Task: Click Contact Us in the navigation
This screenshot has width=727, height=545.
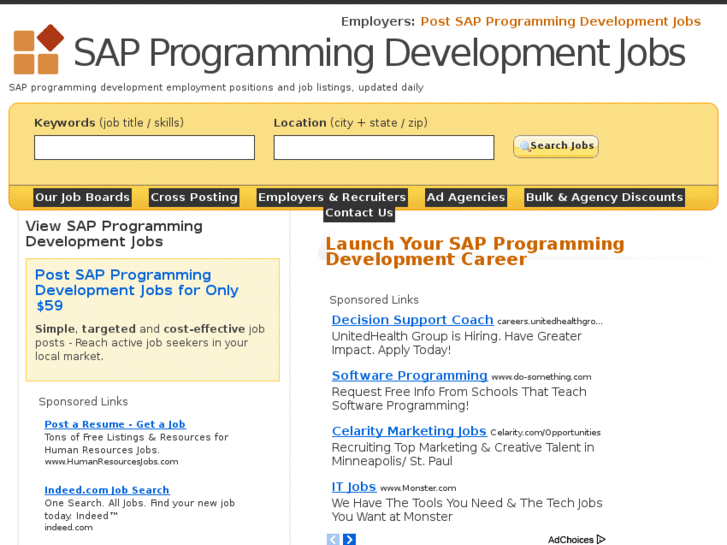Action: [359, 213]
